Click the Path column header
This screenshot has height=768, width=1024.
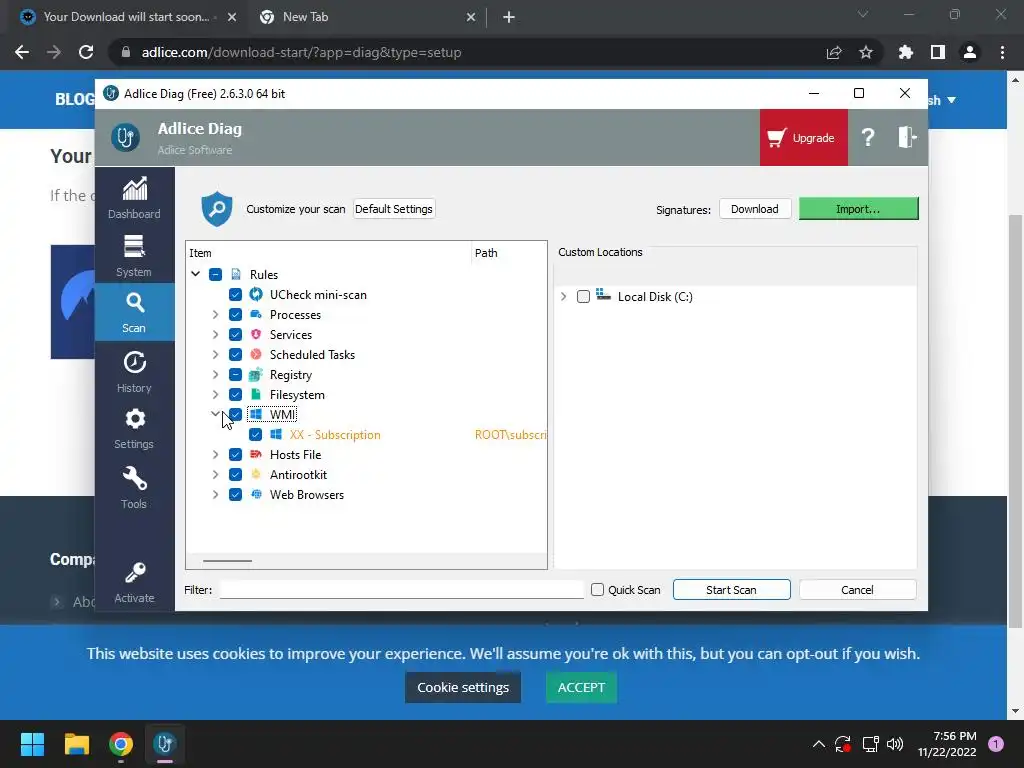pyautogui.click(x=509, y=253)
